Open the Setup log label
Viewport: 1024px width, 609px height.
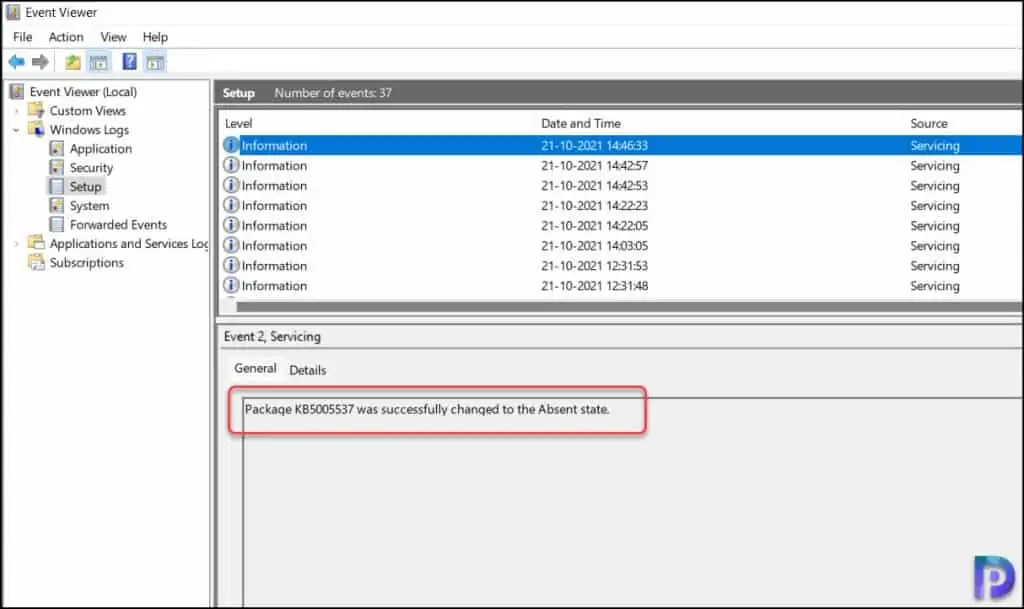point(85,187)
